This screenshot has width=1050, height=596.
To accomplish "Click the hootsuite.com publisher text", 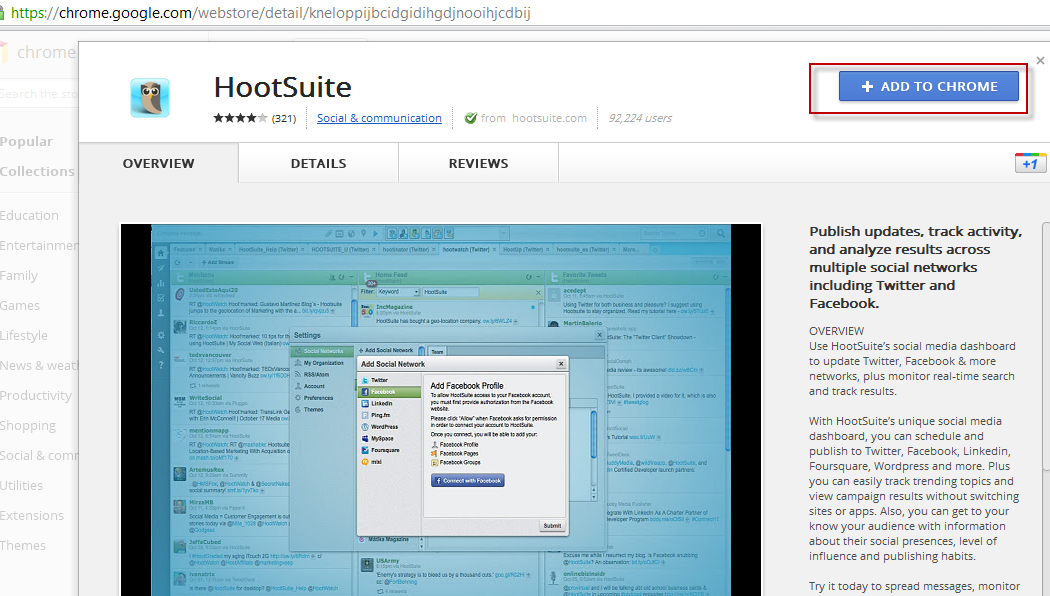I will [549, 118].
